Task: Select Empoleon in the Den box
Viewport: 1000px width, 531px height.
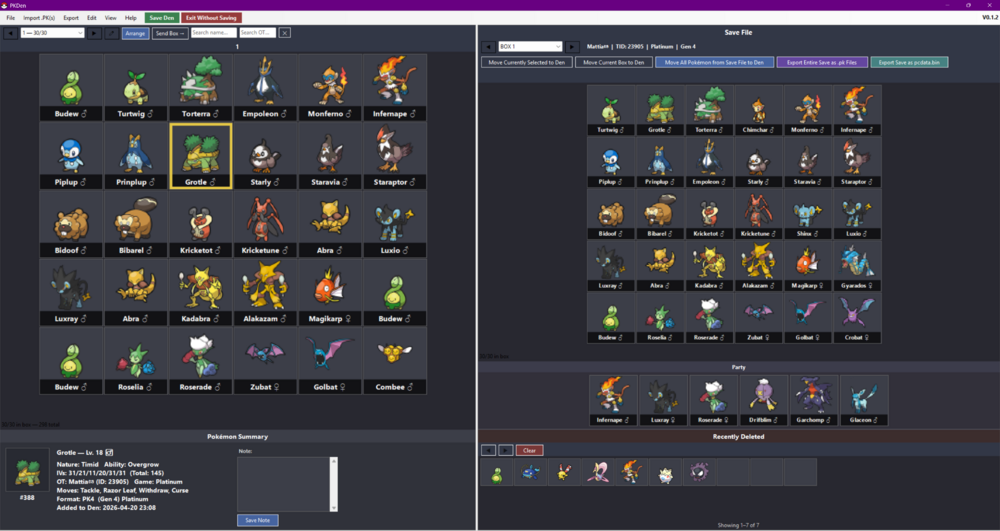Action: [x=265, y=87]
